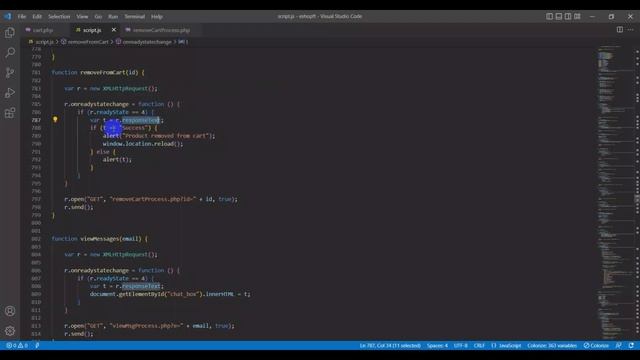Viewport: 640px width, 360px height.
Task: Open the Terminal menu
Action: tap(135, 16)
